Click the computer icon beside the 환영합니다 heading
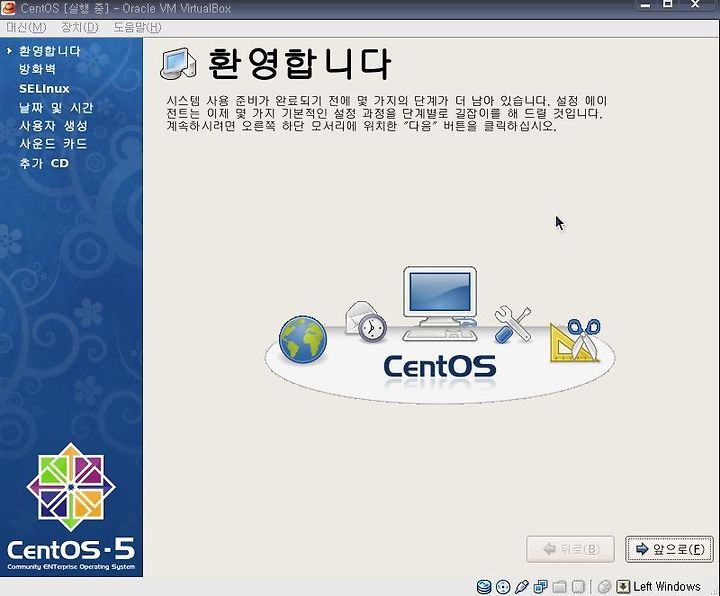 click(x=179, y=63)
